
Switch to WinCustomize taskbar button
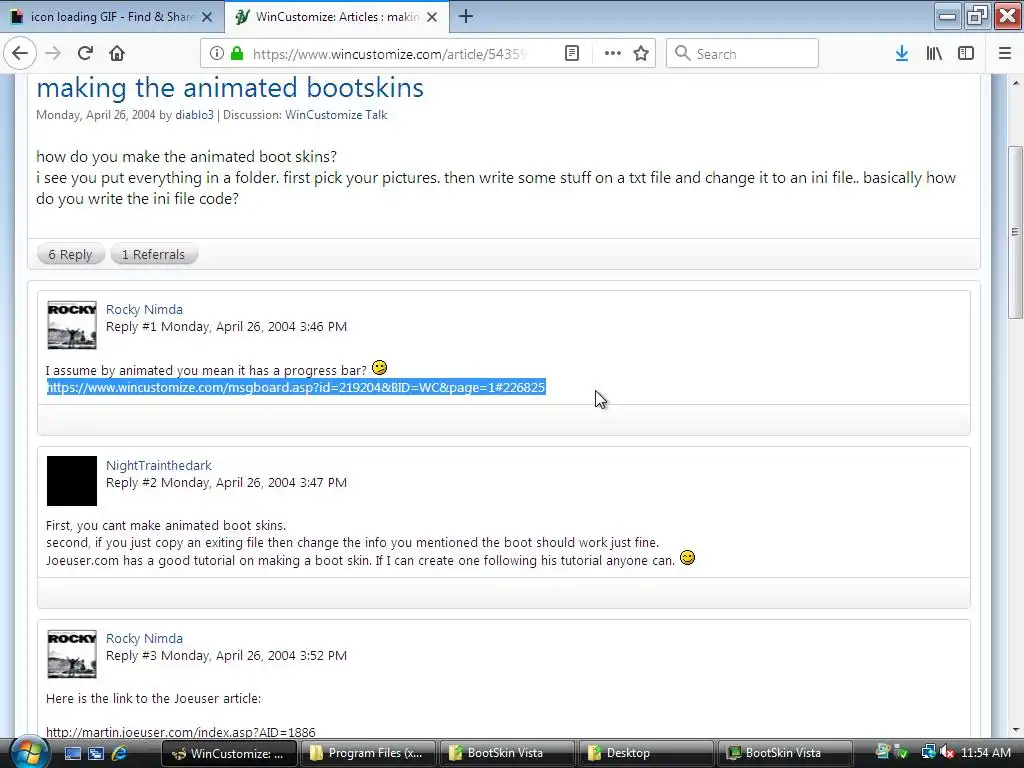click(x=229, y=753)
